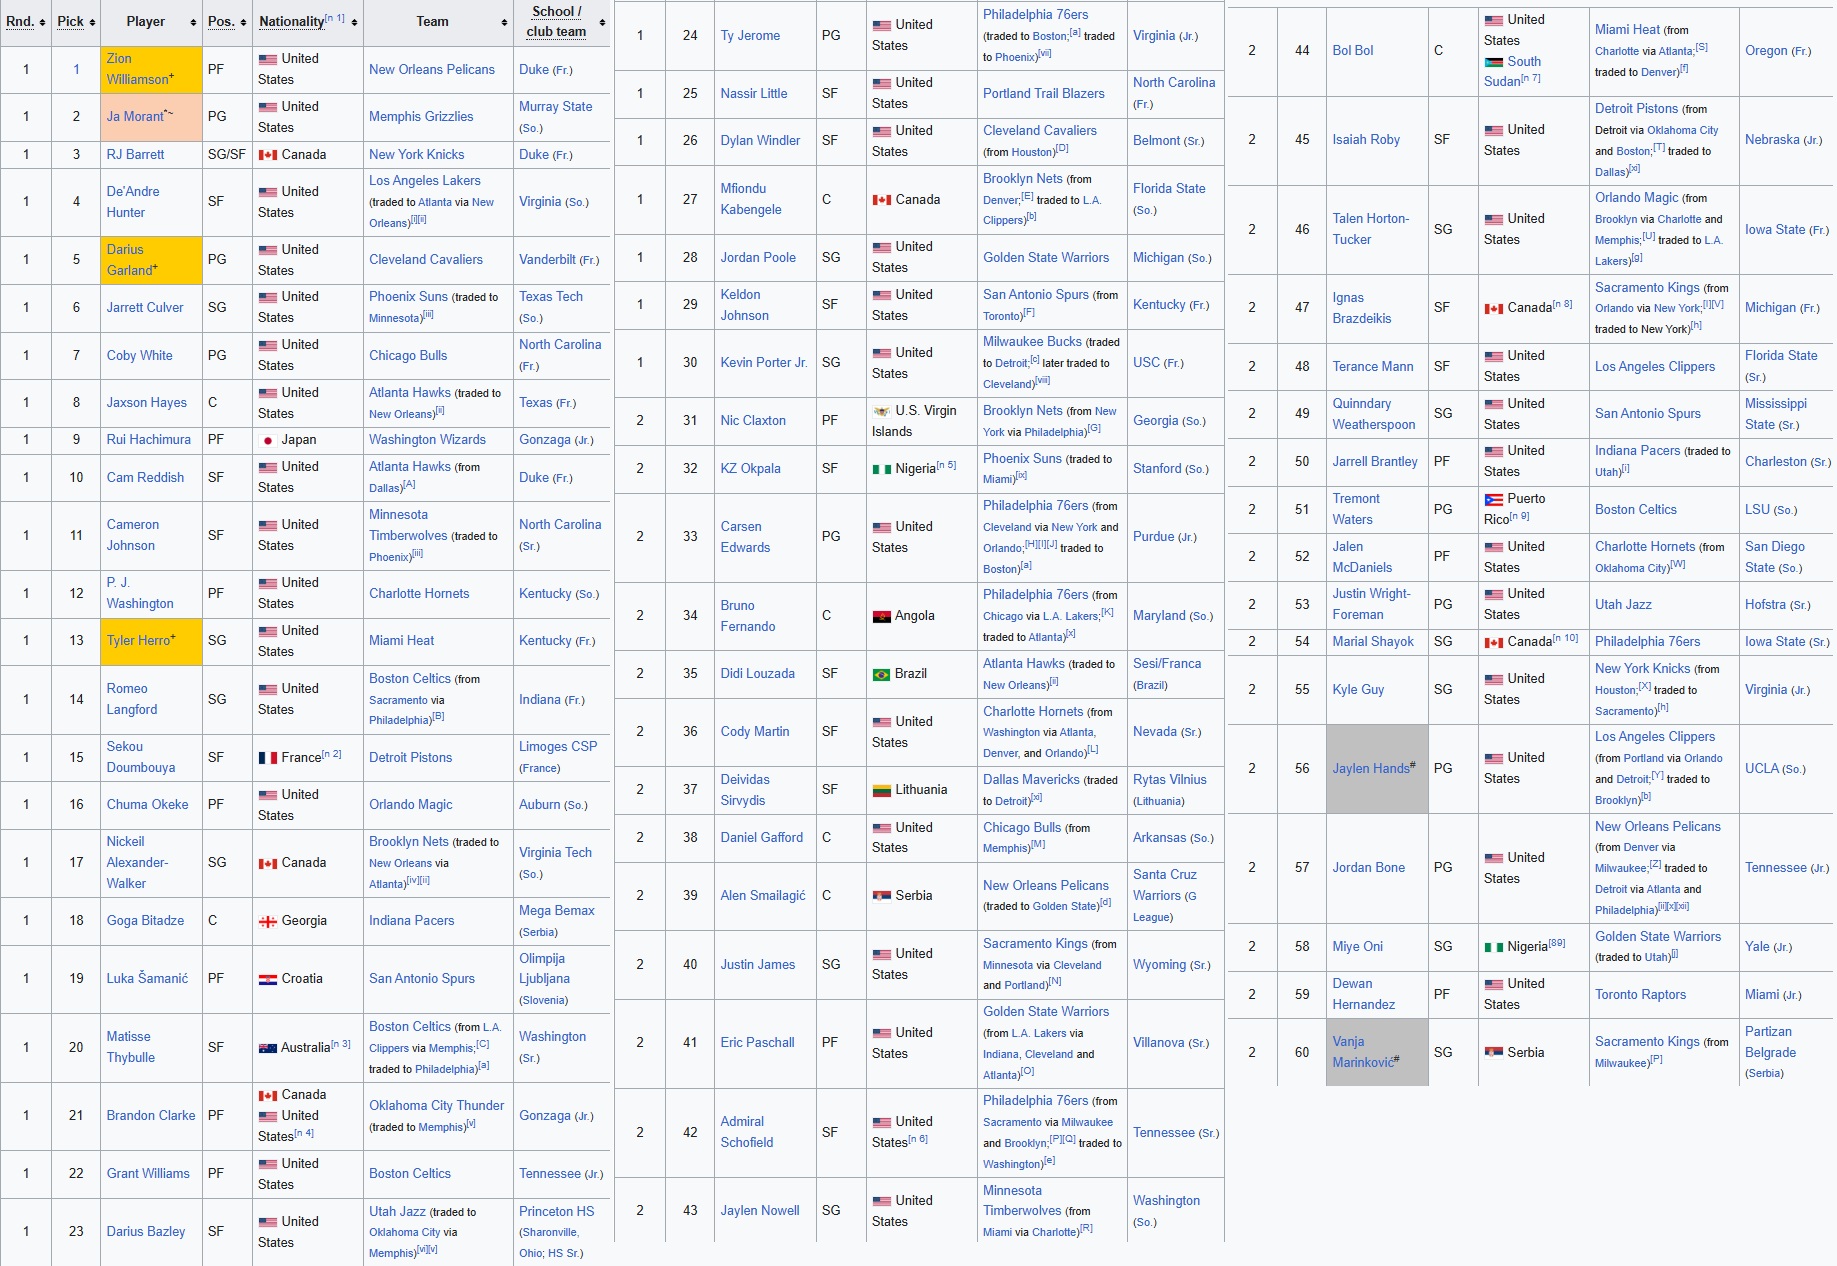Go to Bol Bol's player page
Viewport: 1837px width, 1266px height.
[1353, 51]
